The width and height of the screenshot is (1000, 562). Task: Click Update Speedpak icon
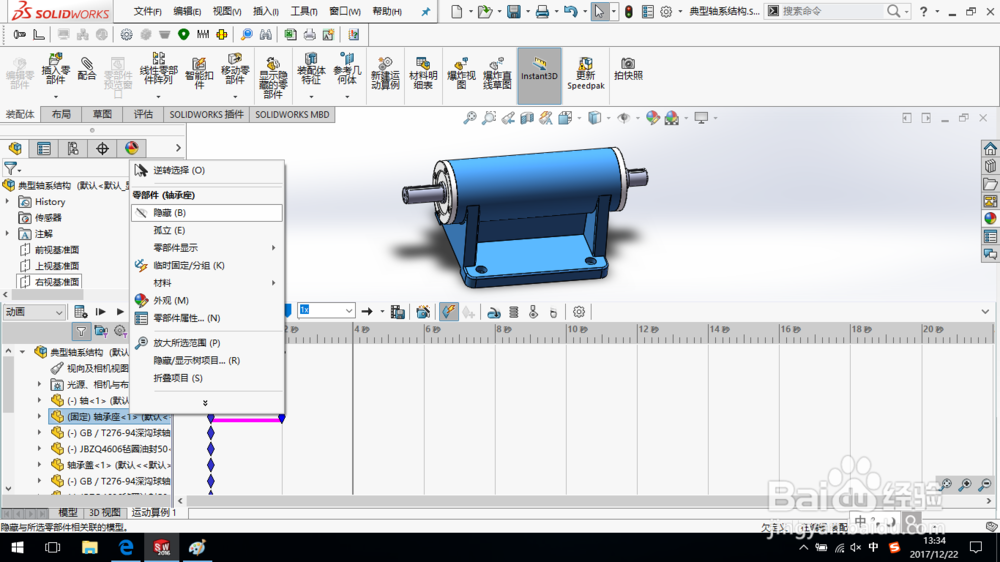[585, 73]
